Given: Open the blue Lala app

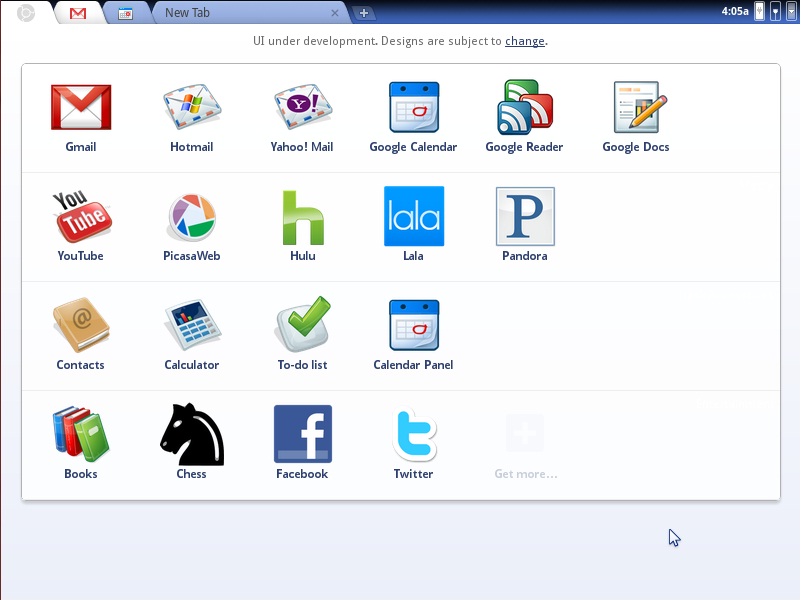Looking at the screenshot, I should pyautogui.click(x=414, y=216).
